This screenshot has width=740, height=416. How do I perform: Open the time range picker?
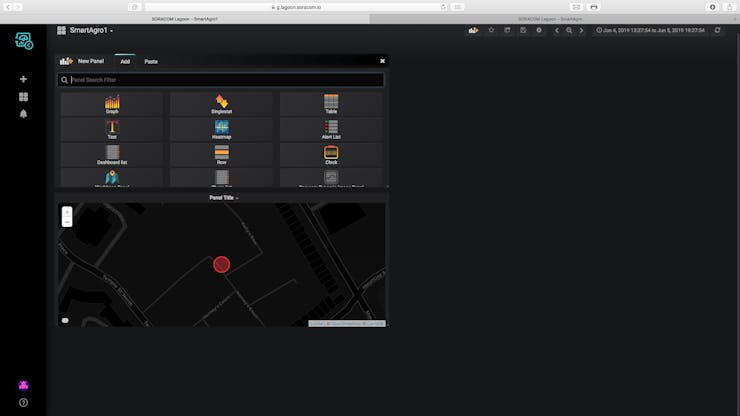click(x=650, y=30)
